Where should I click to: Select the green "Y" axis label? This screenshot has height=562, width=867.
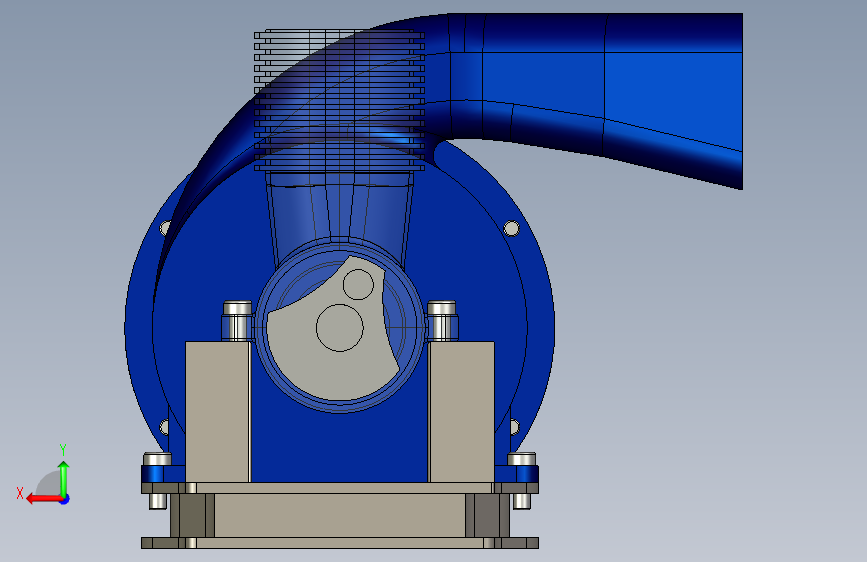point(62,449)
